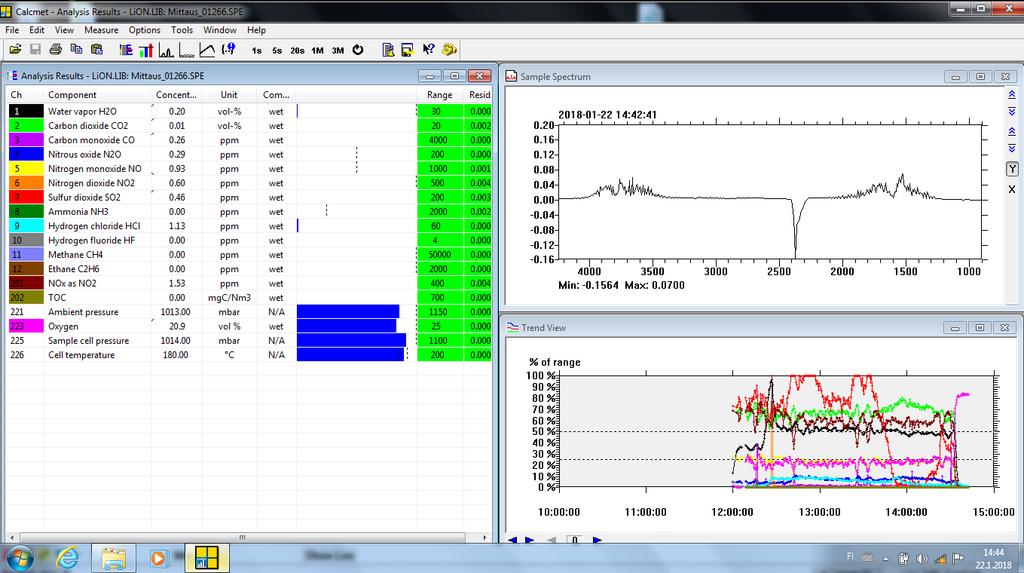The image size is (1024, 573).
Task: Set measurement time to 3M
Action: (338, 50)
